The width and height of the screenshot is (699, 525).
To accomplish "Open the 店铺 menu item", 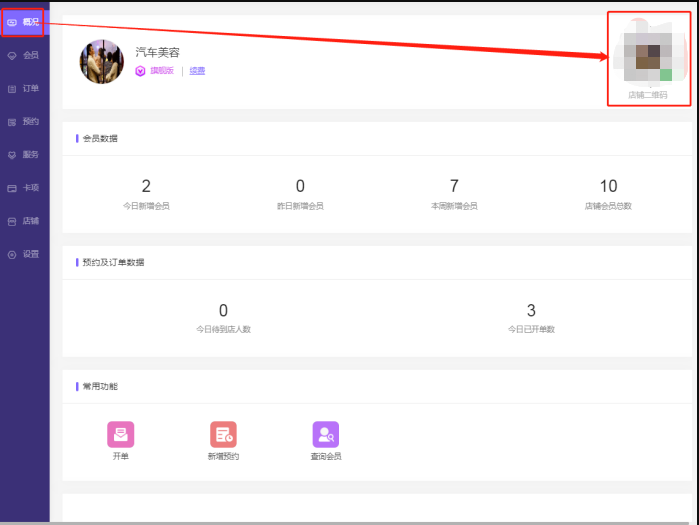I will 25,221.
